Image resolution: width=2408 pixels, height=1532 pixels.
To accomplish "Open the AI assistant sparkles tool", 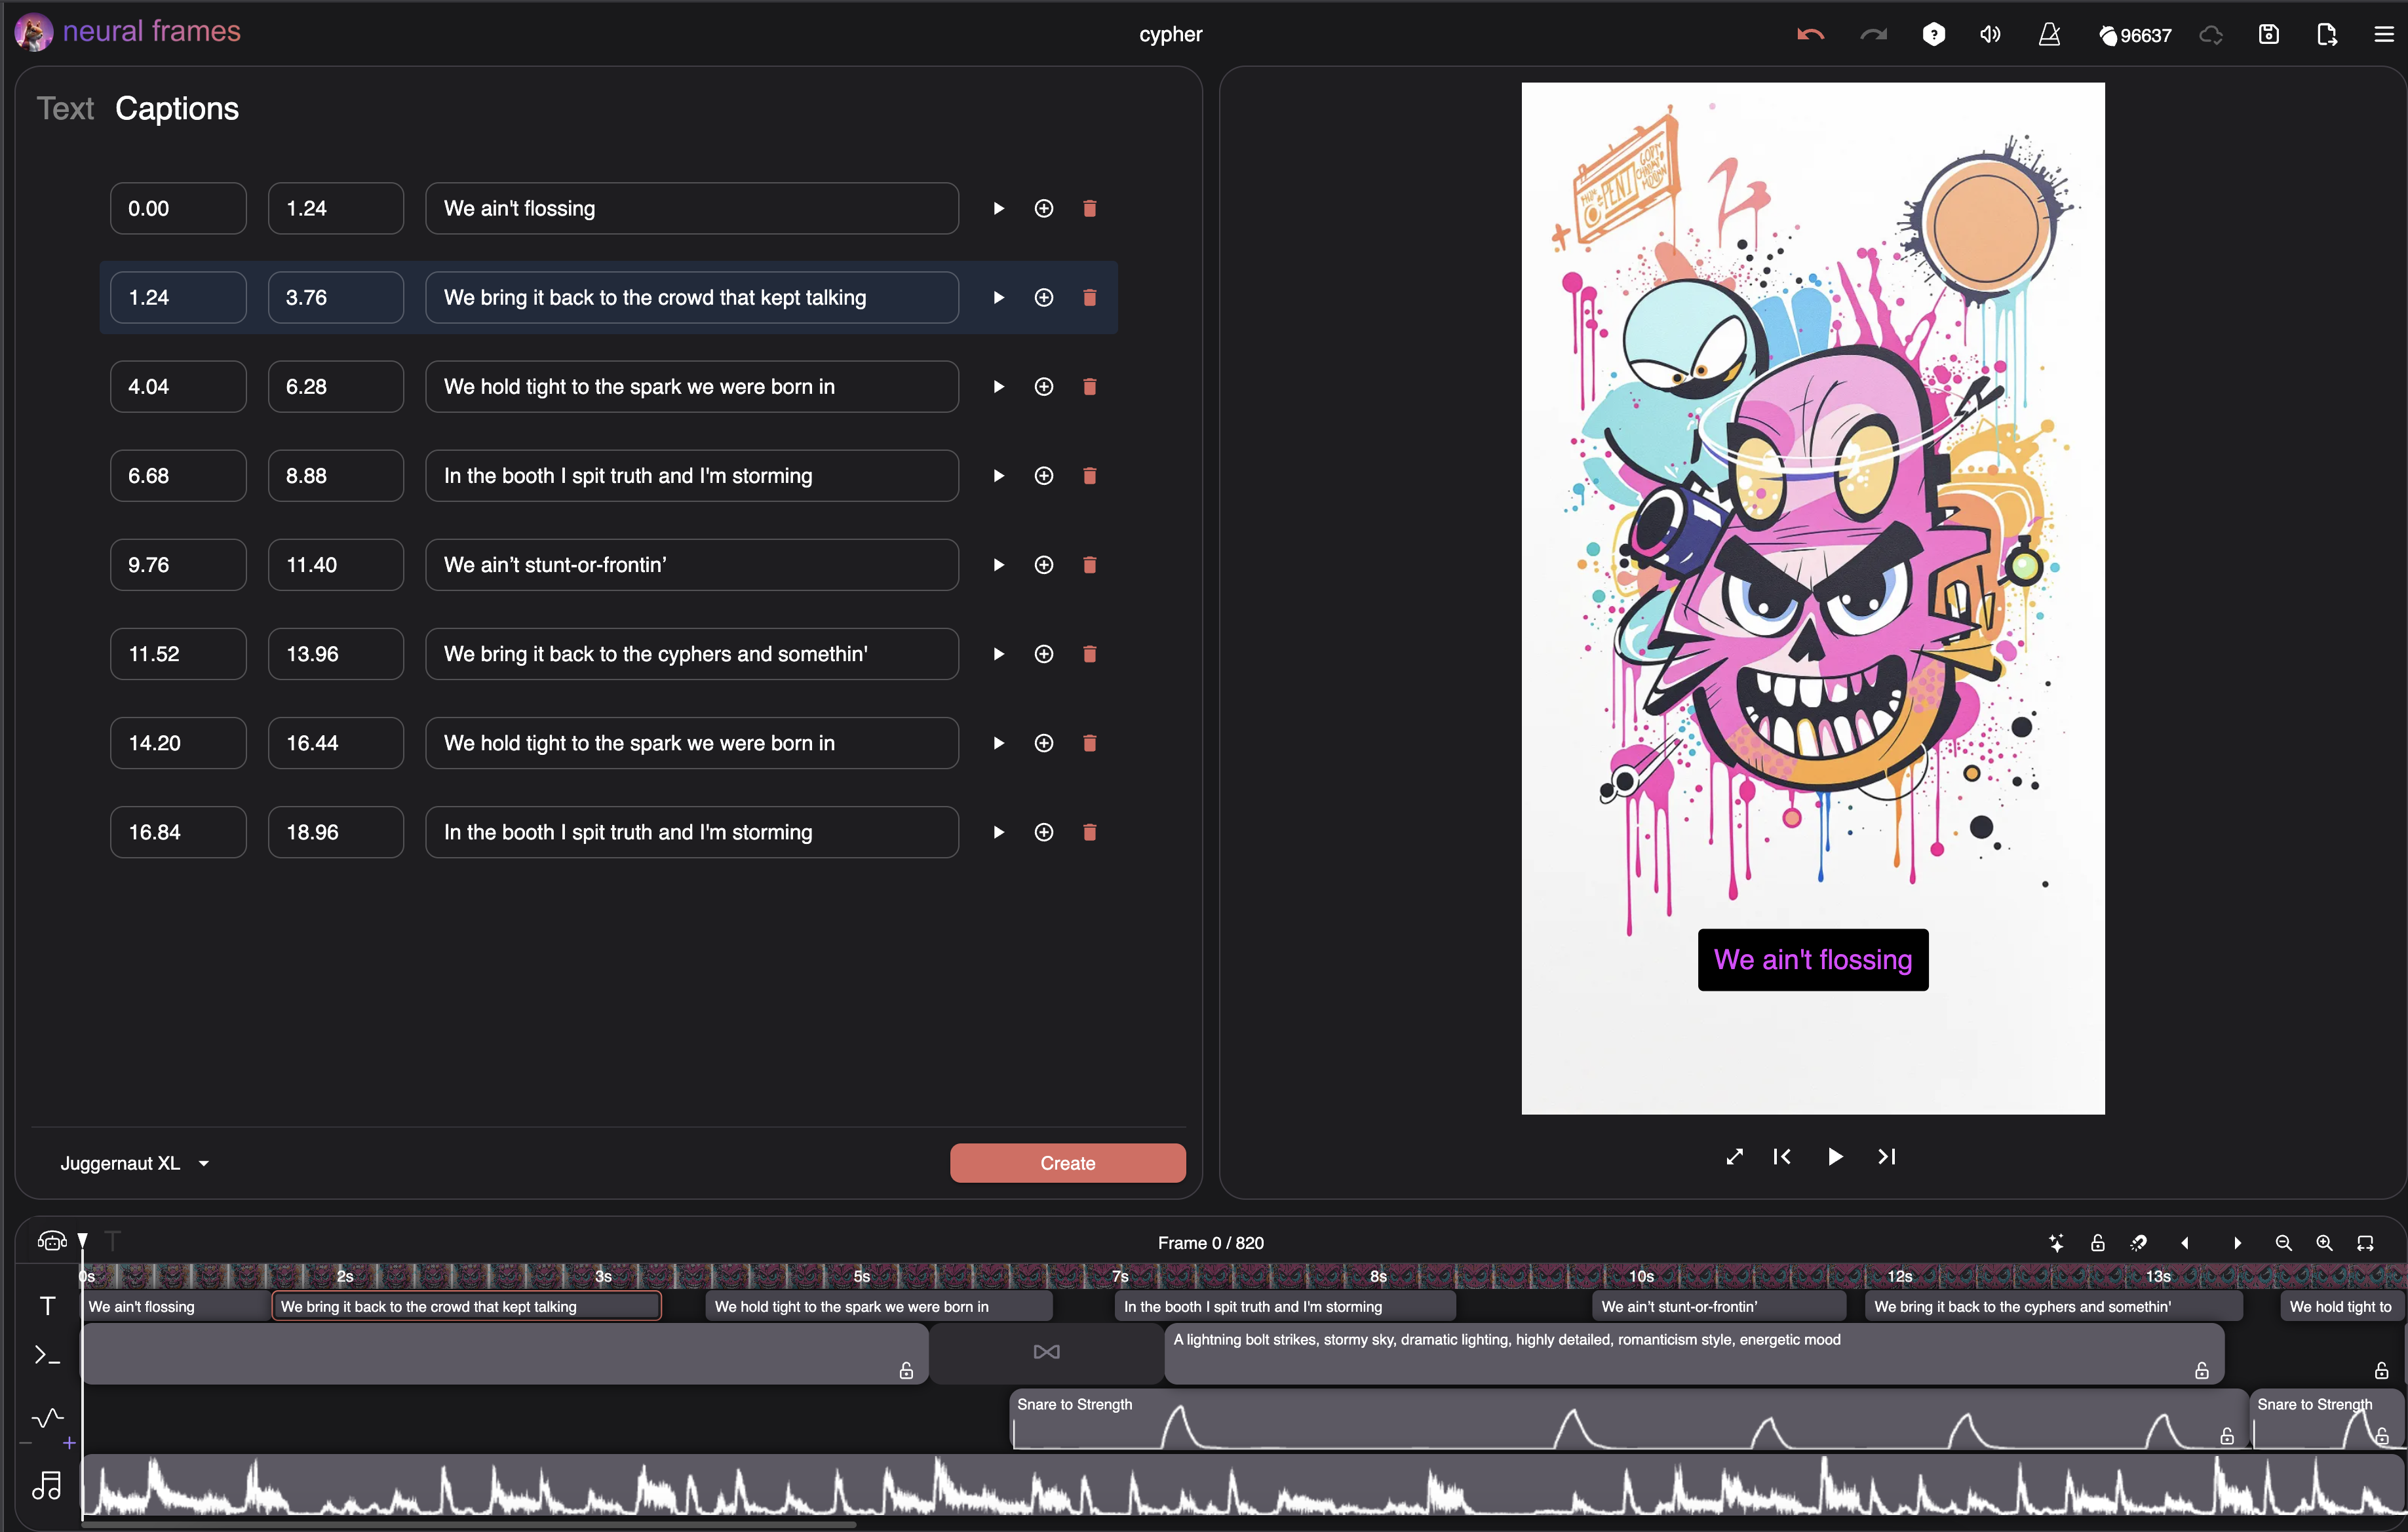I will (x=2056, y=1243).
